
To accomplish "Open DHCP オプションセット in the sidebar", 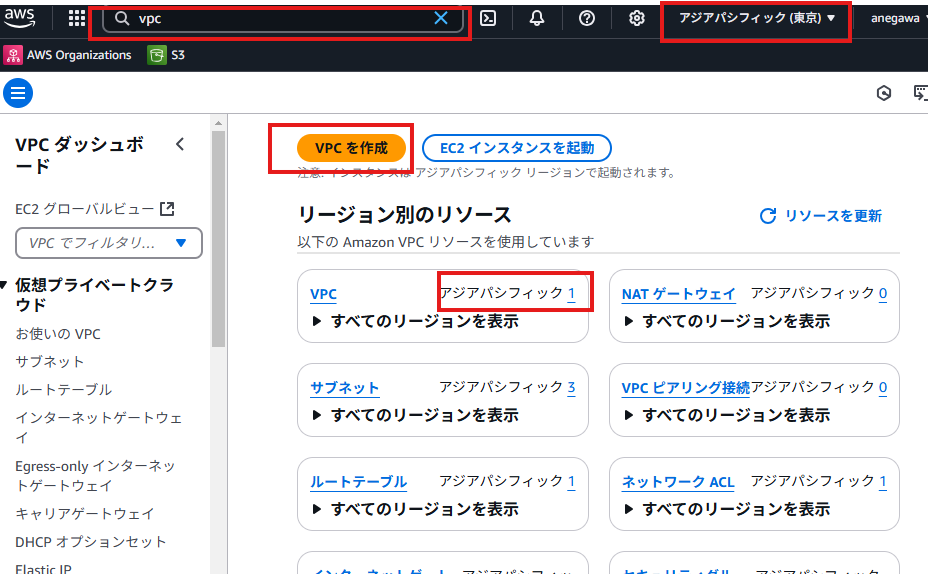I will coord(91,541).
